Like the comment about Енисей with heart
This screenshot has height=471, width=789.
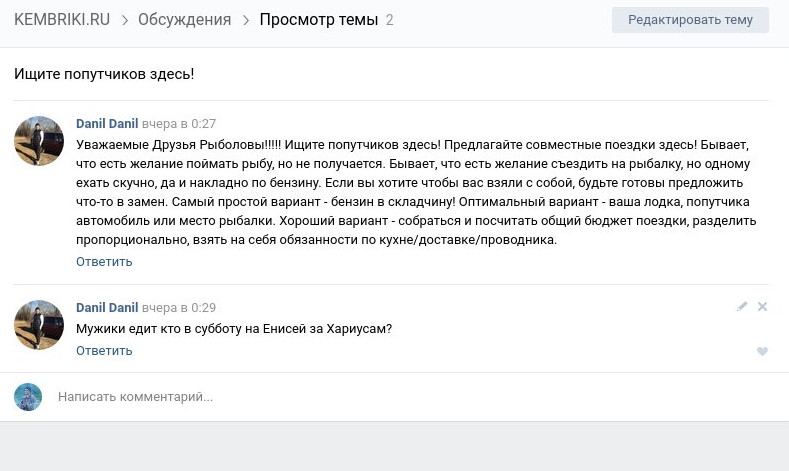[762, 351]
